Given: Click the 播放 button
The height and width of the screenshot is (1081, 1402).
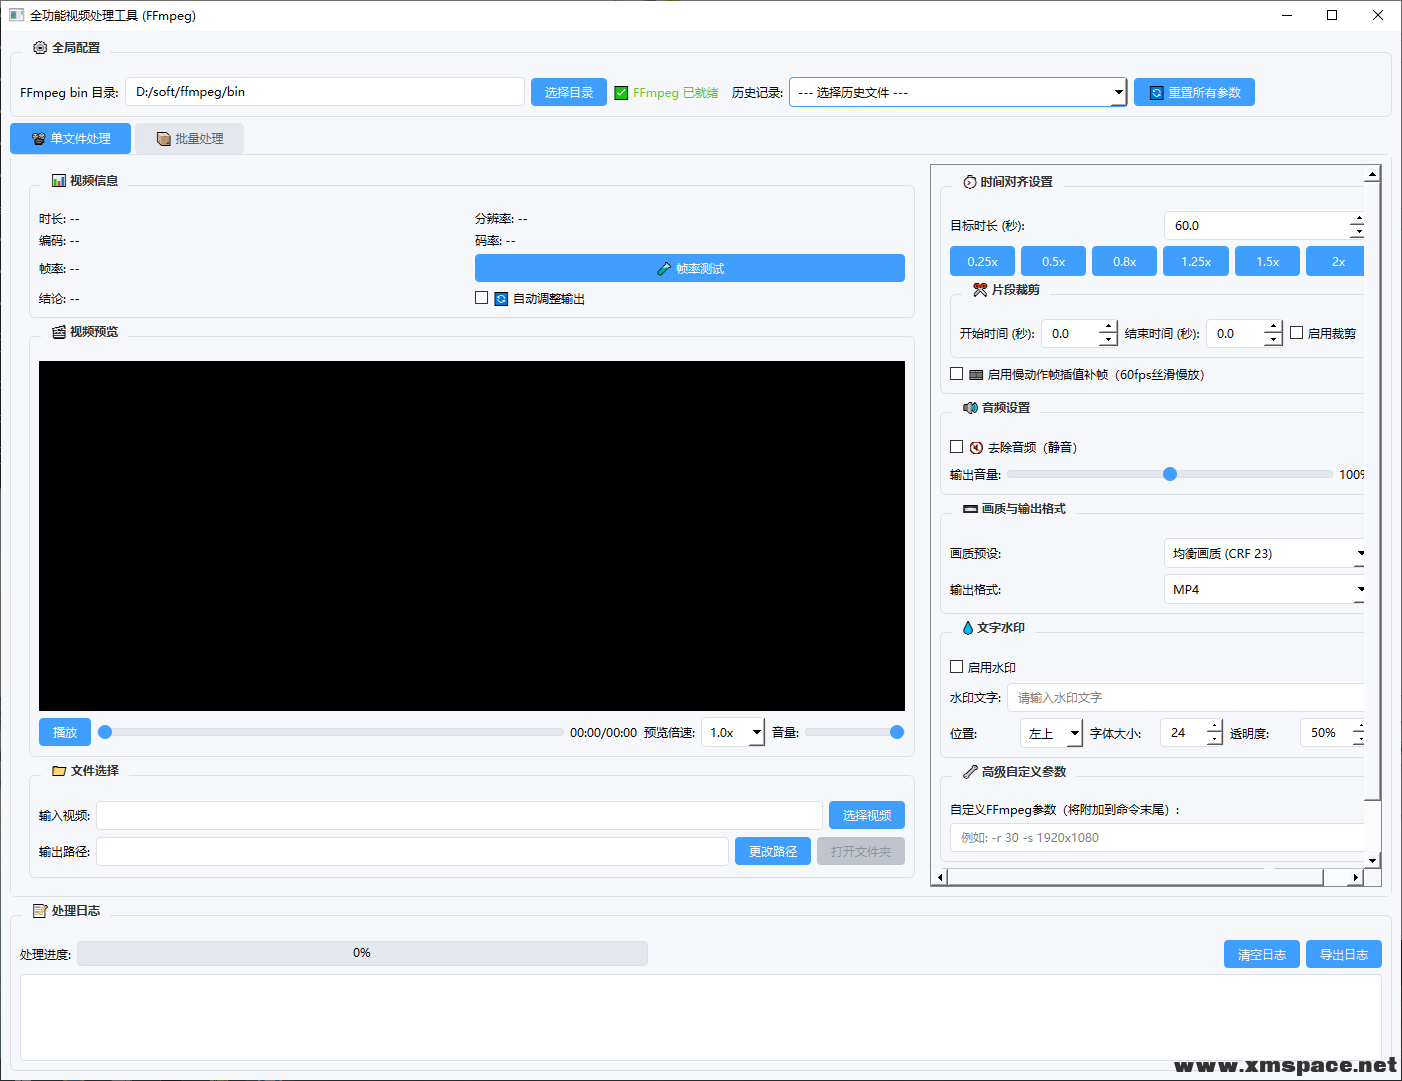Looking at the screenshot, I should (x=65, y=732).
